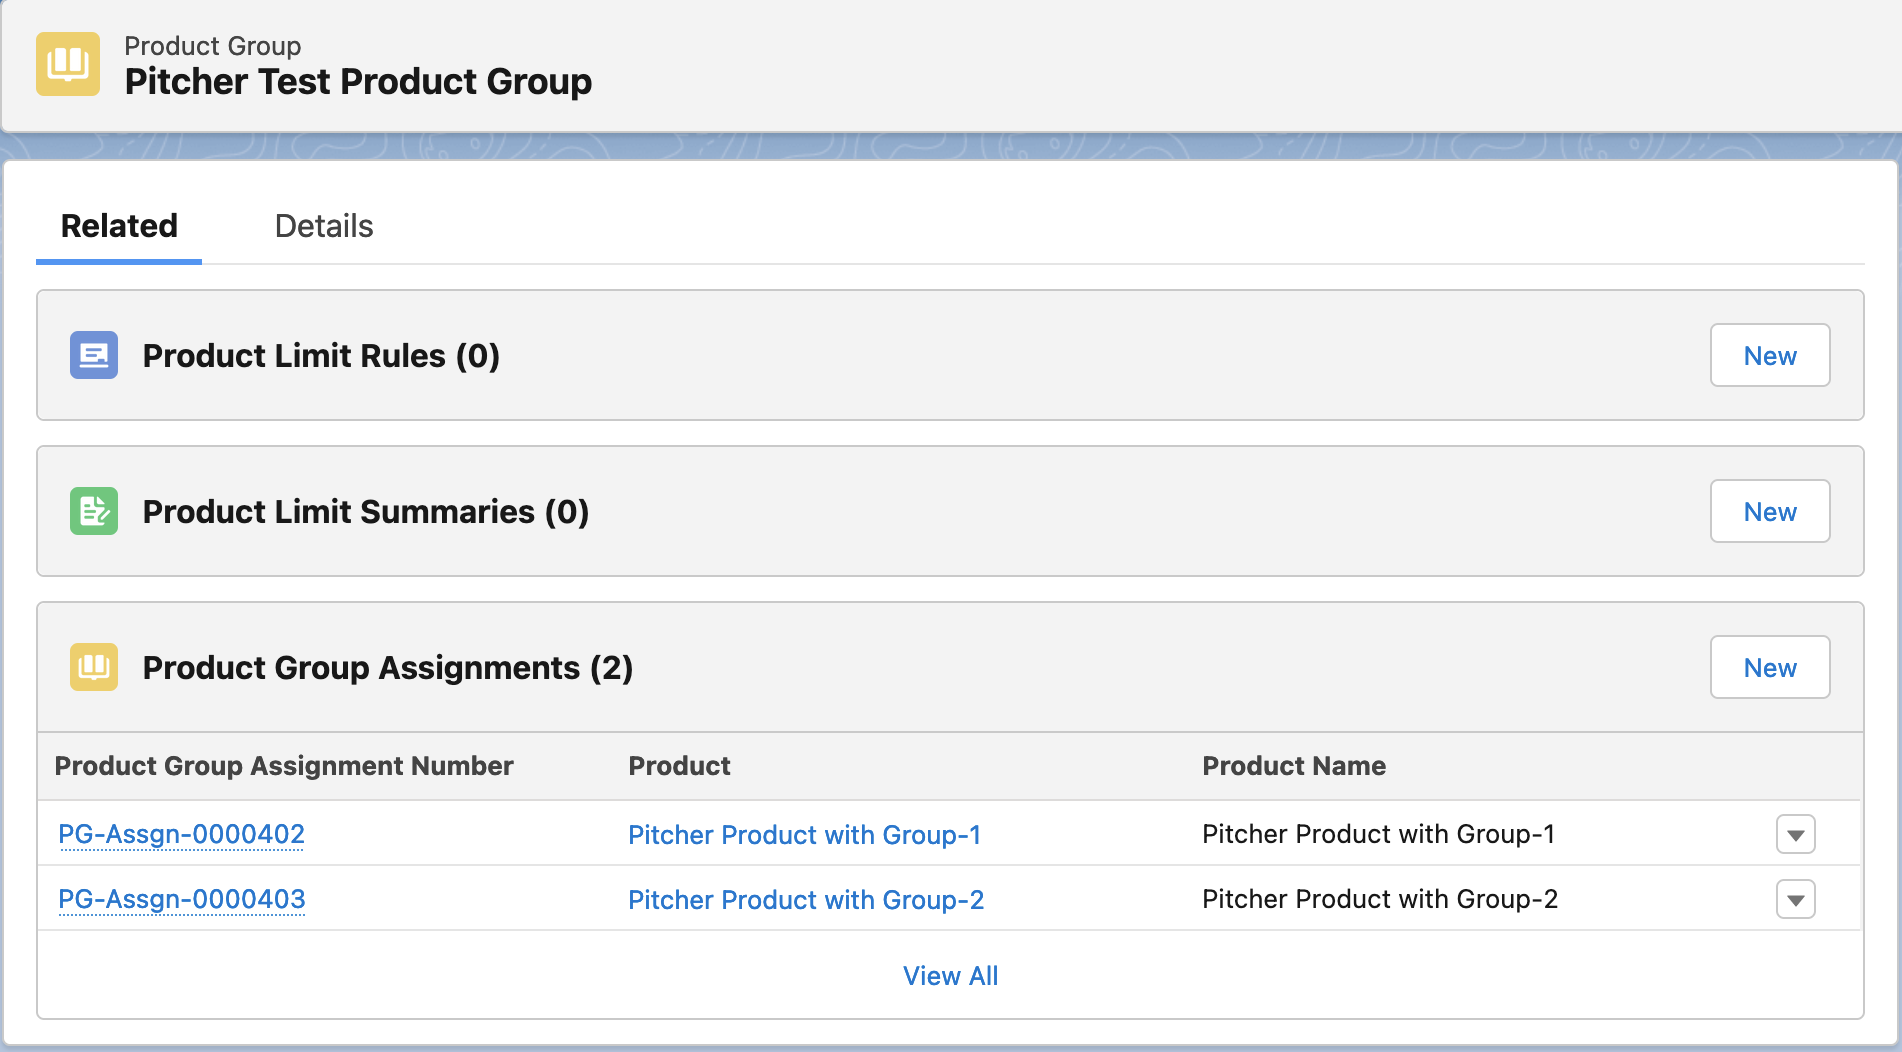Open row actions for PG-Assgn-0000402
Viewport: 1902px width, 1052px height.
coord(1795,834)
